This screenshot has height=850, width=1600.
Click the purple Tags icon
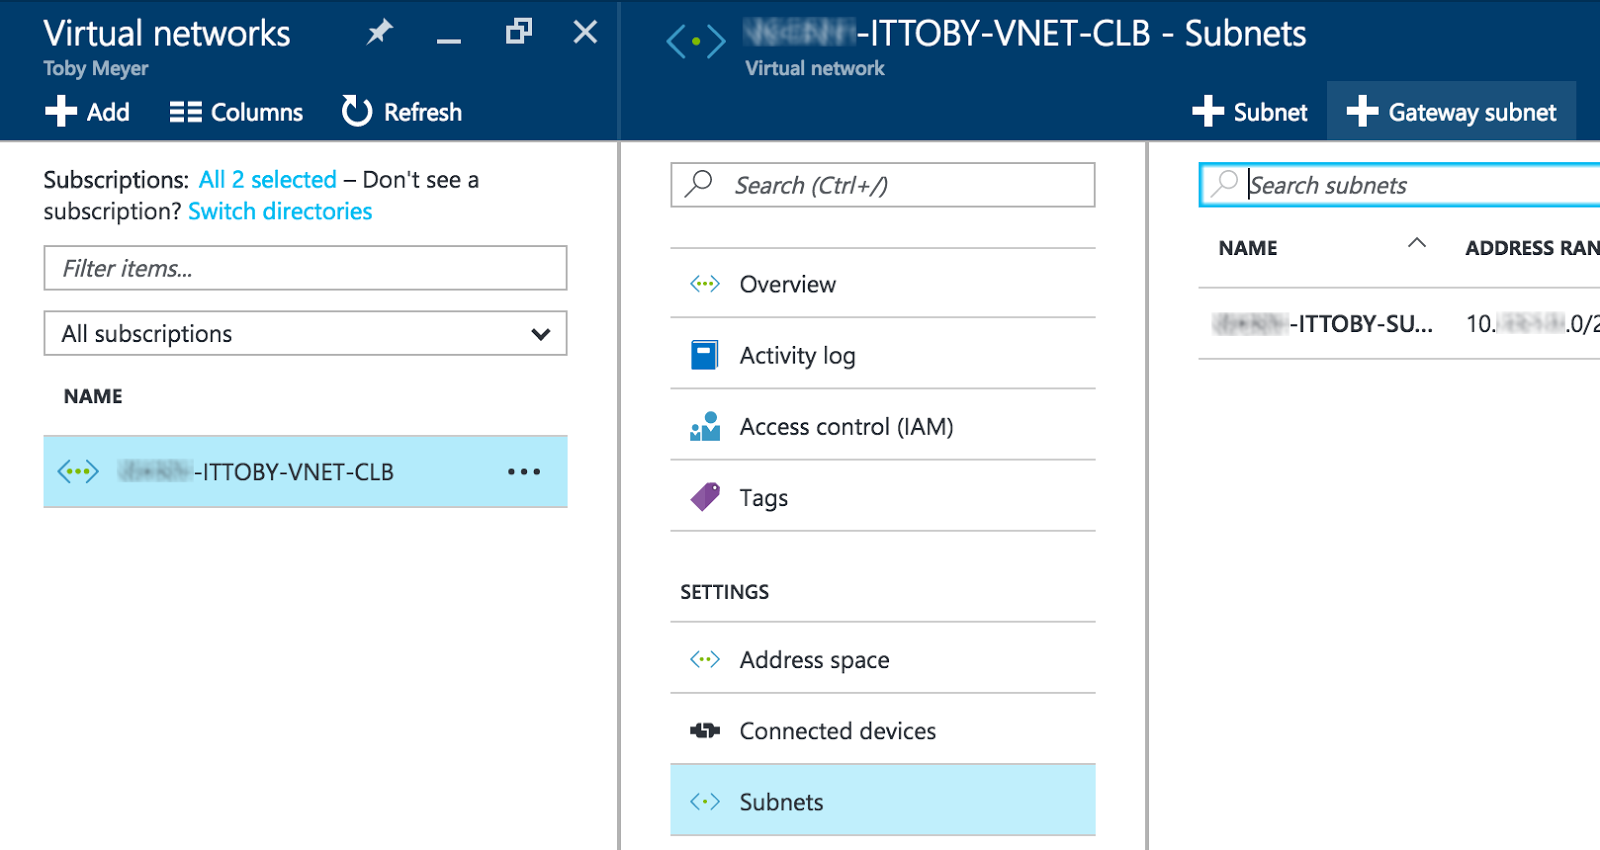tap(705, 497)
